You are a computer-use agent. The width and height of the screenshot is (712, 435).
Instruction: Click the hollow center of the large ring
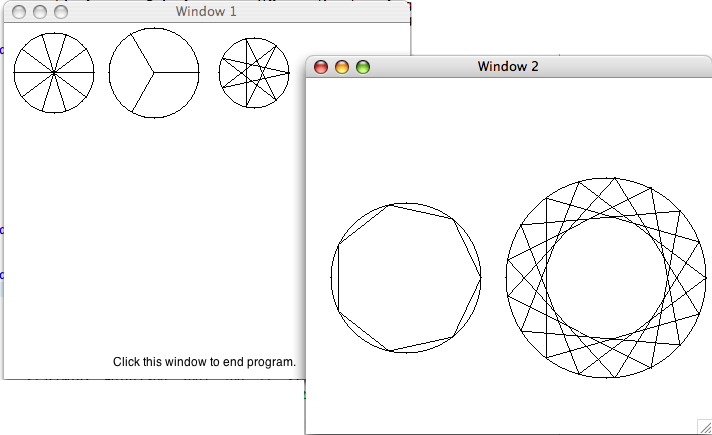tap(606, 278)
